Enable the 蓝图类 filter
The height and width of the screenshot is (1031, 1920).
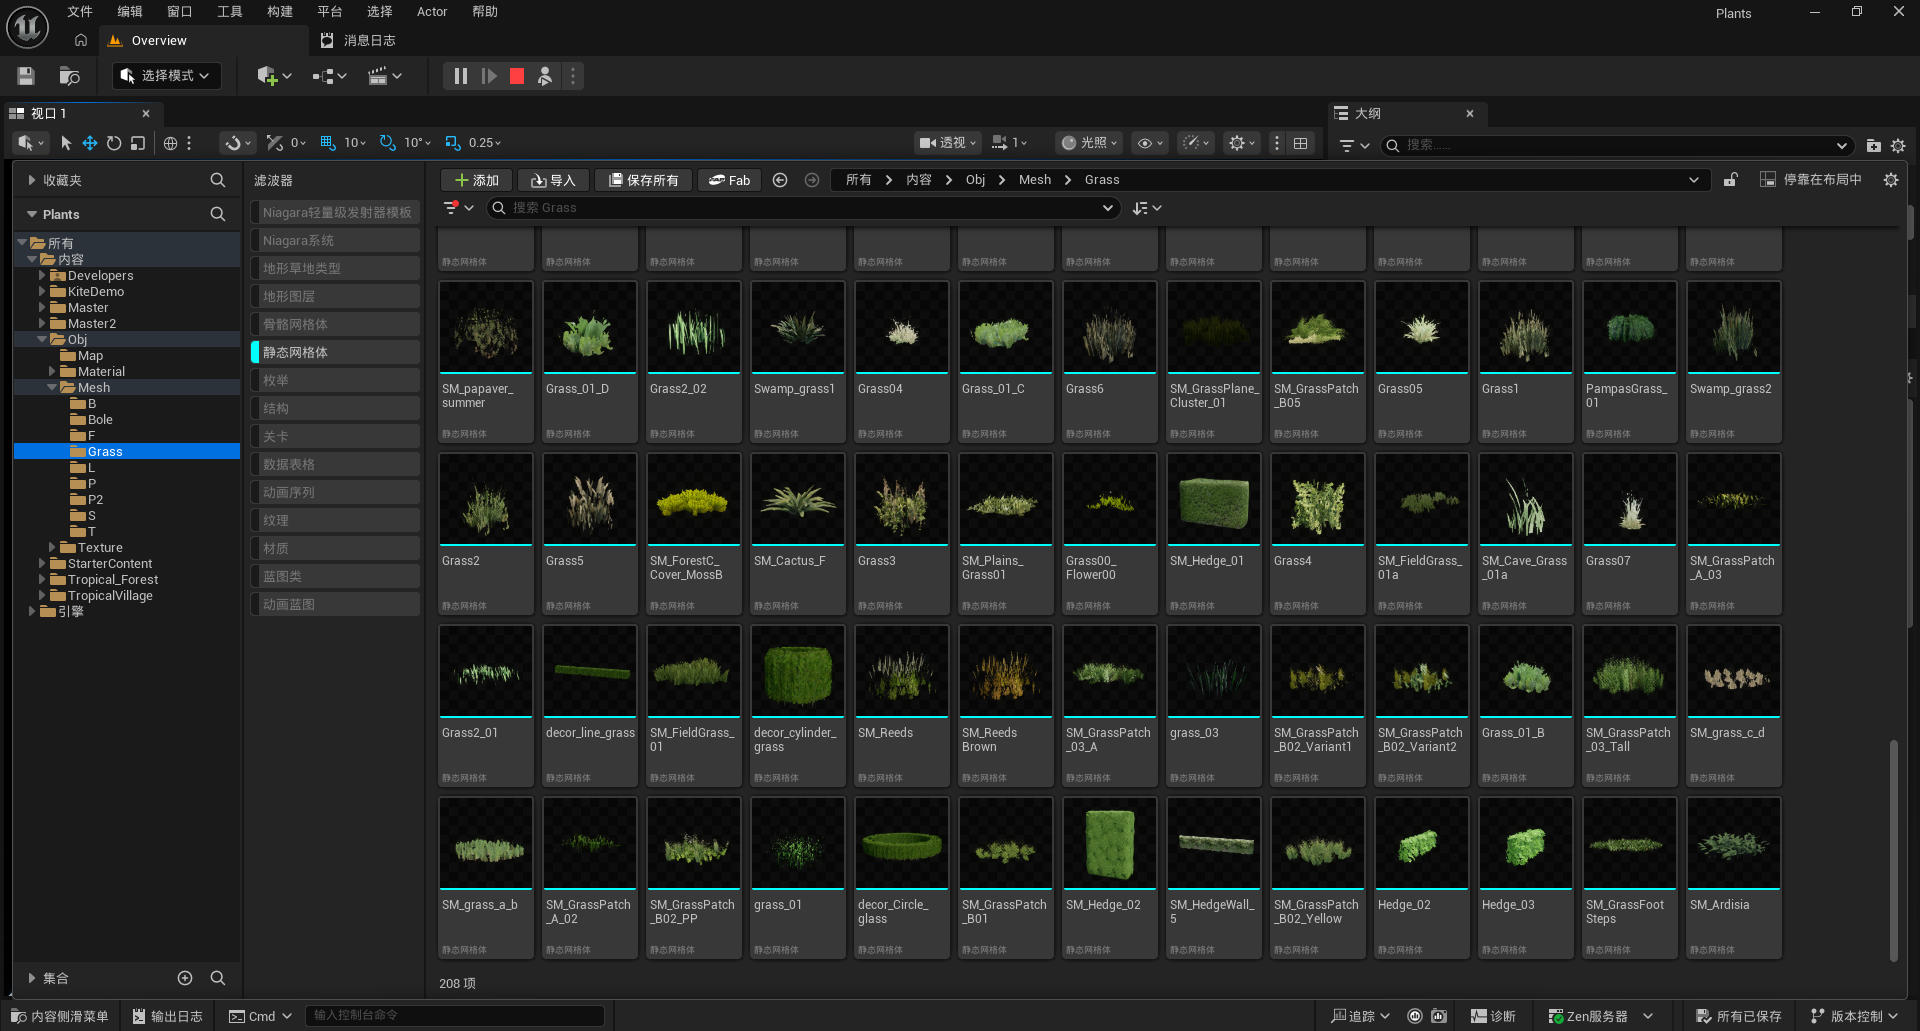[335, 576]
